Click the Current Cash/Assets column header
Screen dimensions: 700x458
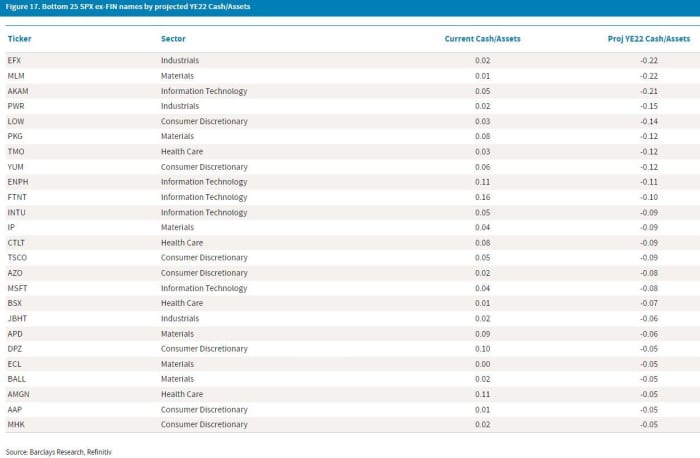(x=483, y=39)
